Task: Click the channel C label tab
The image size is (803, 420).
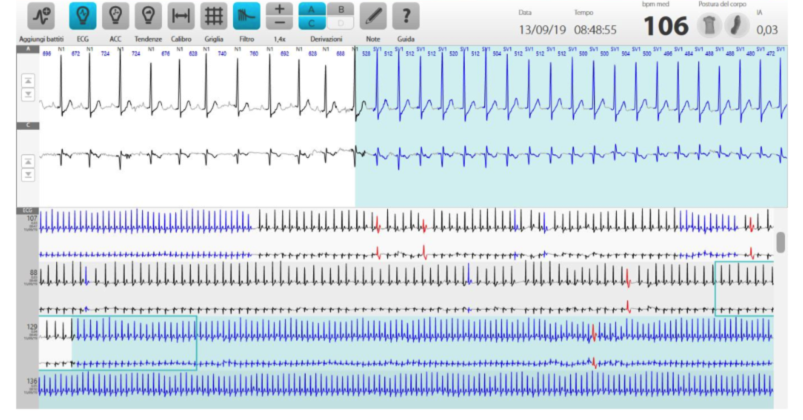Action: click(28, 125)
